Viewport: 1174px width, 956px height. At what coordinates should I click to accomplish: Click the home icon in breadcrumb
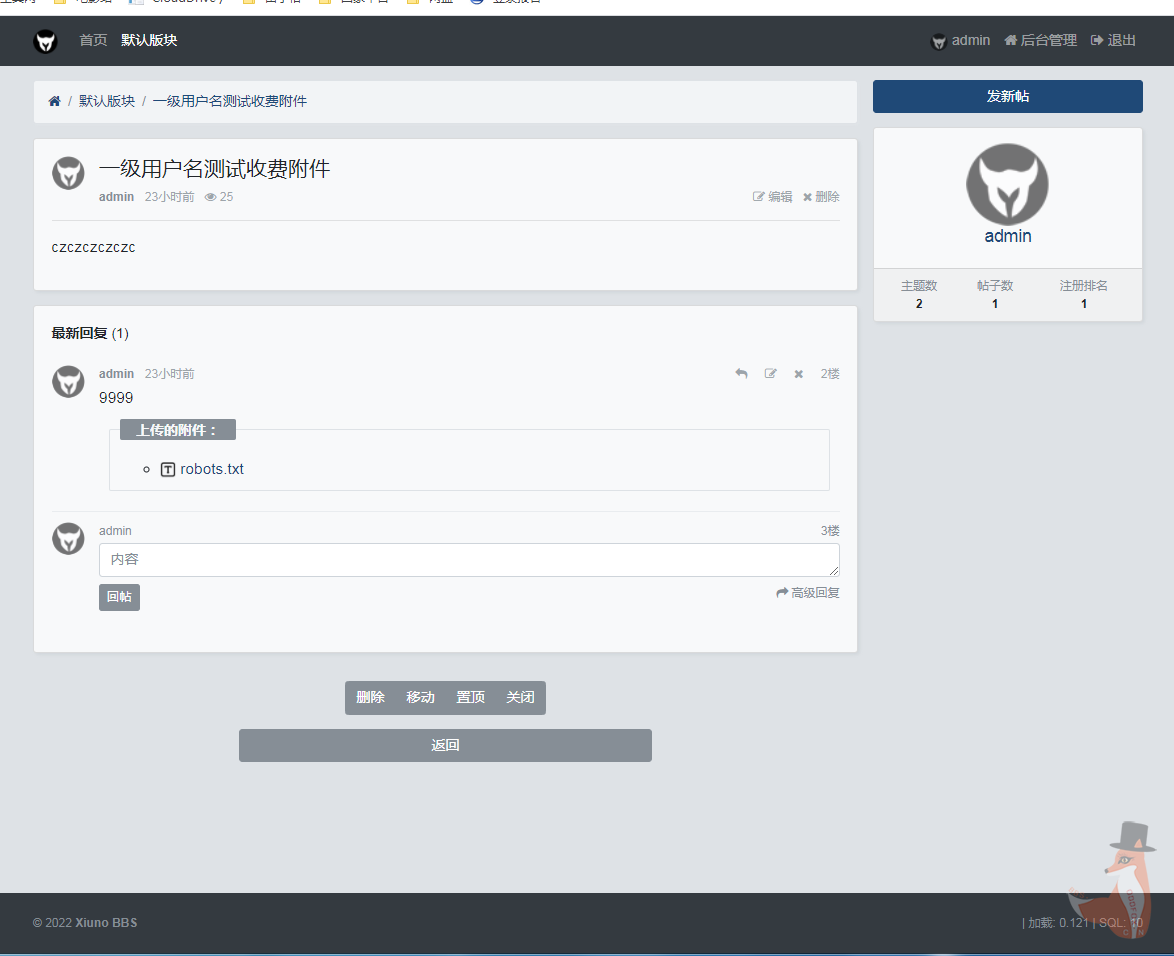click(x=55, y=101)
